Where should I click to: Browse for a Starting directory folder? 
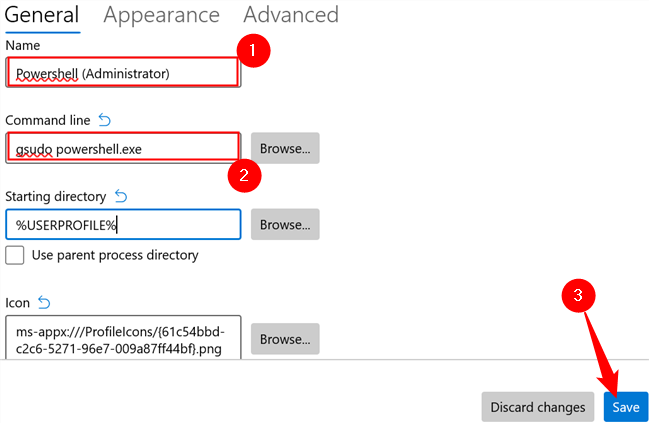click(x=285, y=224)
